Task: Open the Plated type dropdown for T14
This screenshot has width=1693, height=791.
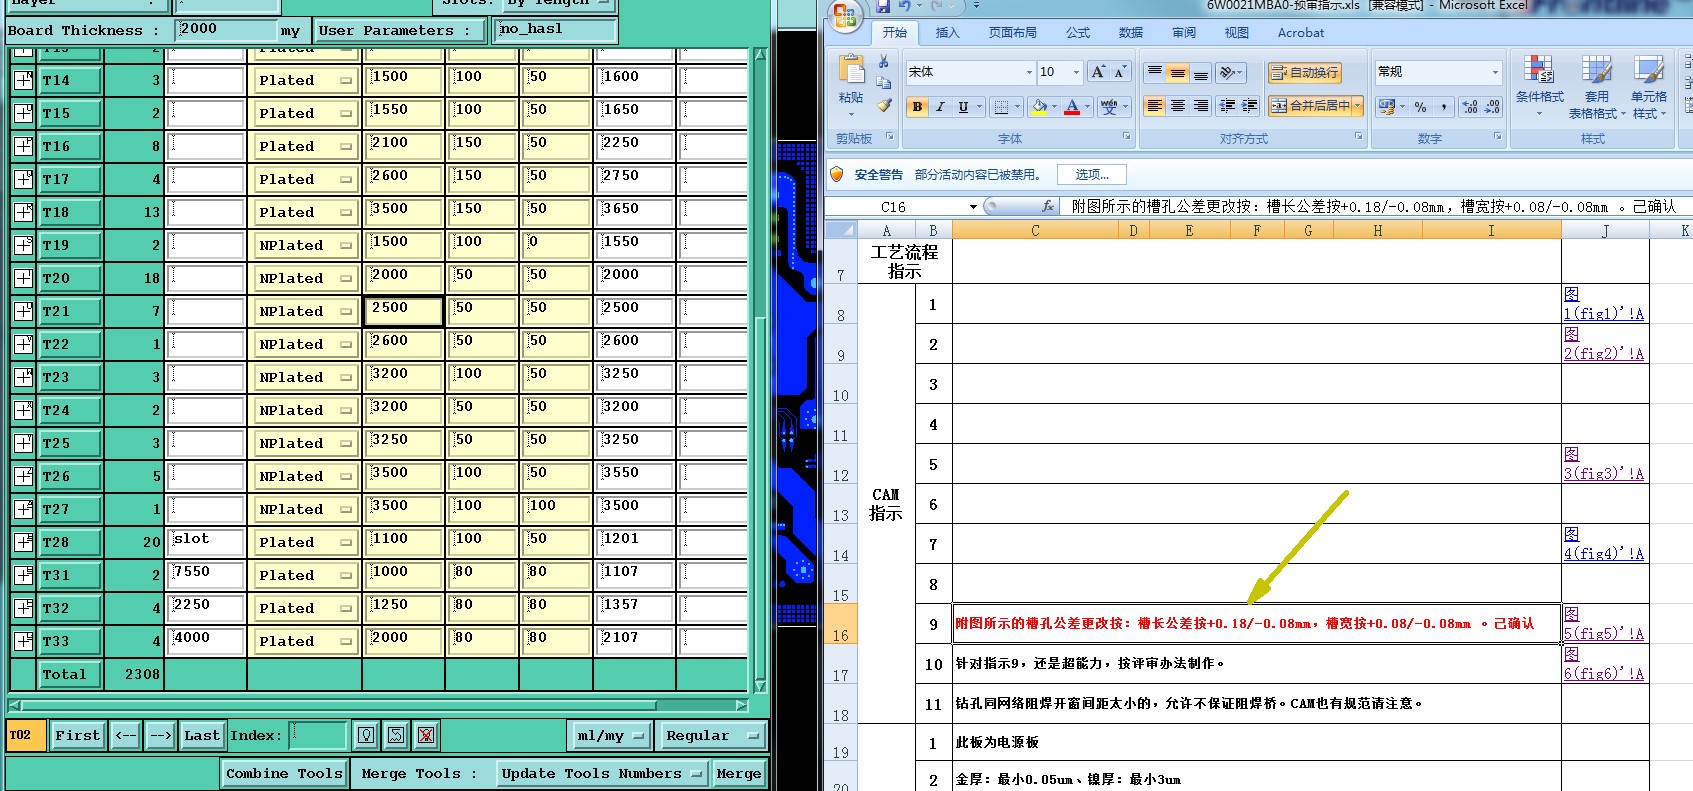Action: tap(306, 80)
